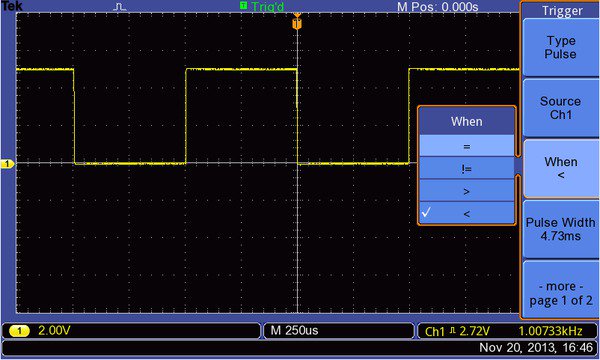The height and width of the screenshot is (360, 600).
Task: Click the channel 1 ground reference marker
Action: 7,164
